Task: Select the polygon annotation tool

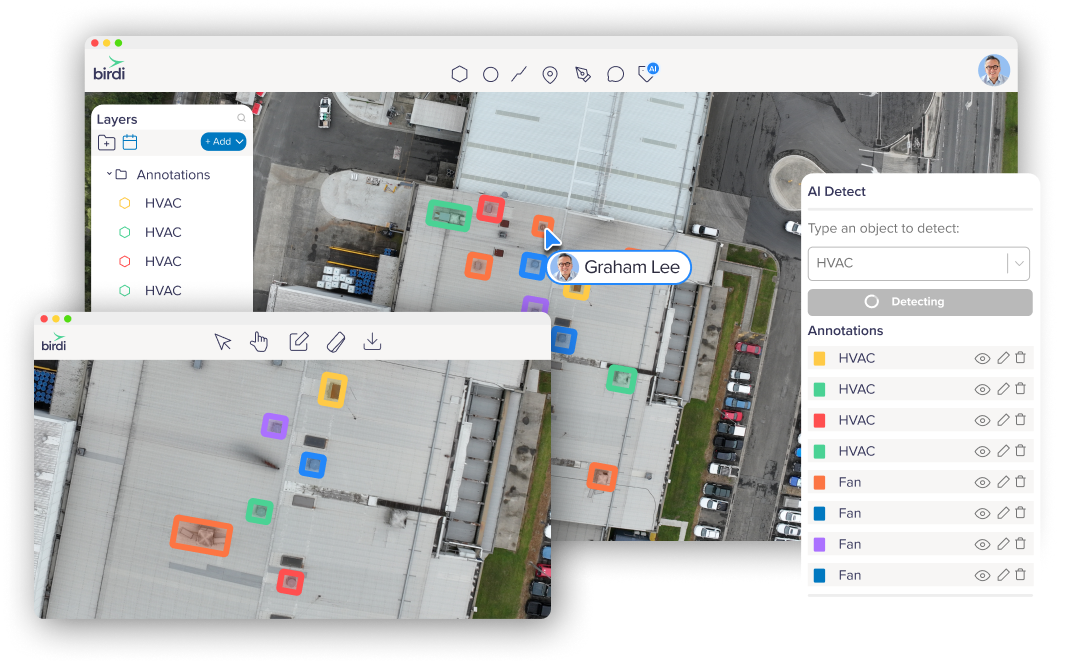Action: point(459,73)
